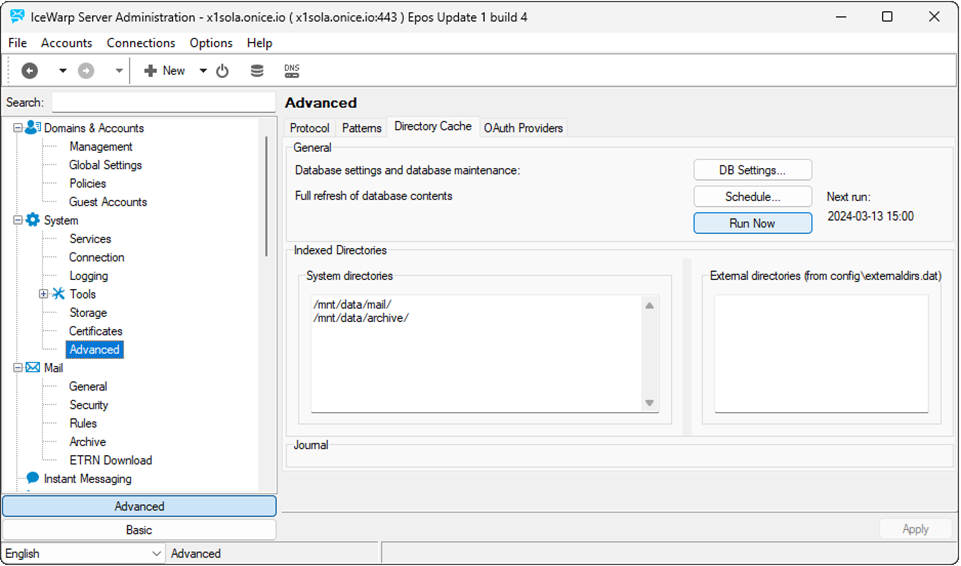Image resolution: width=961 pixels, height=566 pixels.
Task: Select Archive in the tree
Action: (x=87, y=442)
